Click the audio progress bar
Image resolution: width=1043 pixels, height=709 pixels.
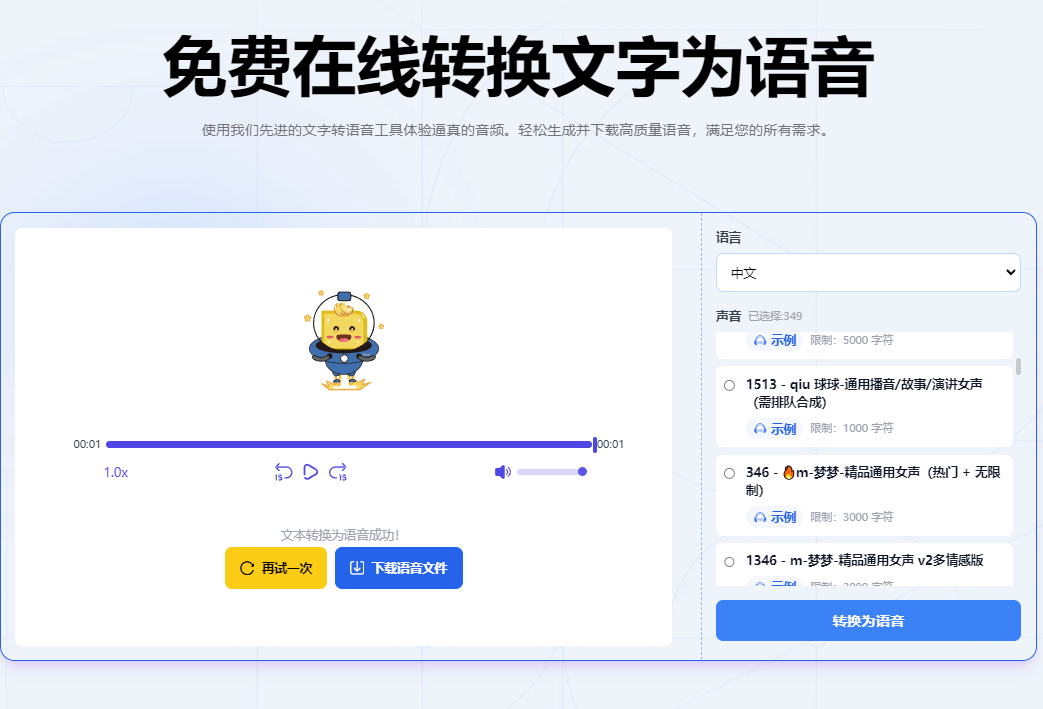[x=350, y=444]
